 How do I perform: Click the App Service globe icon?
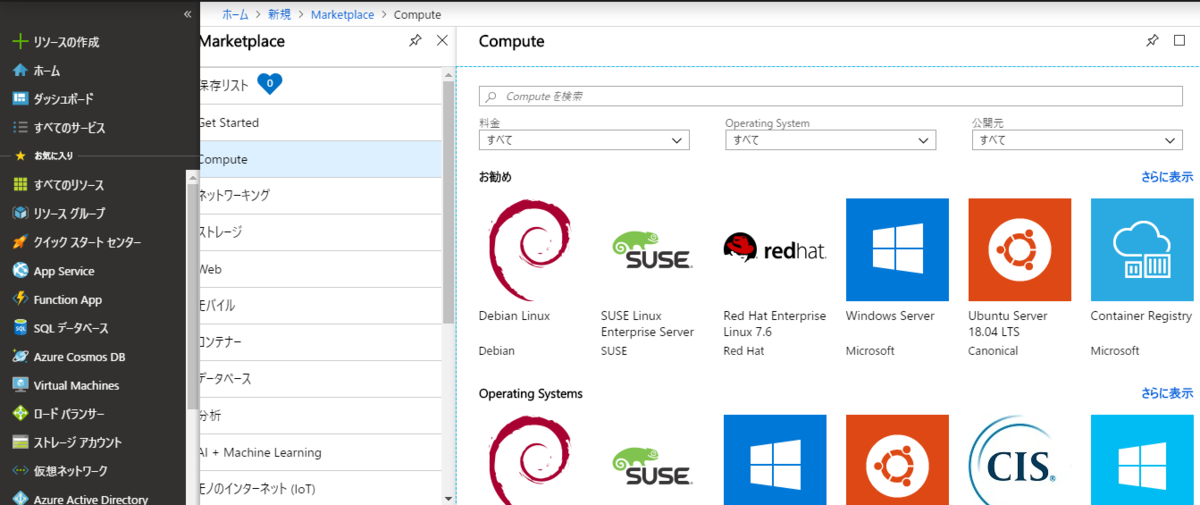[x=19, y=271]
